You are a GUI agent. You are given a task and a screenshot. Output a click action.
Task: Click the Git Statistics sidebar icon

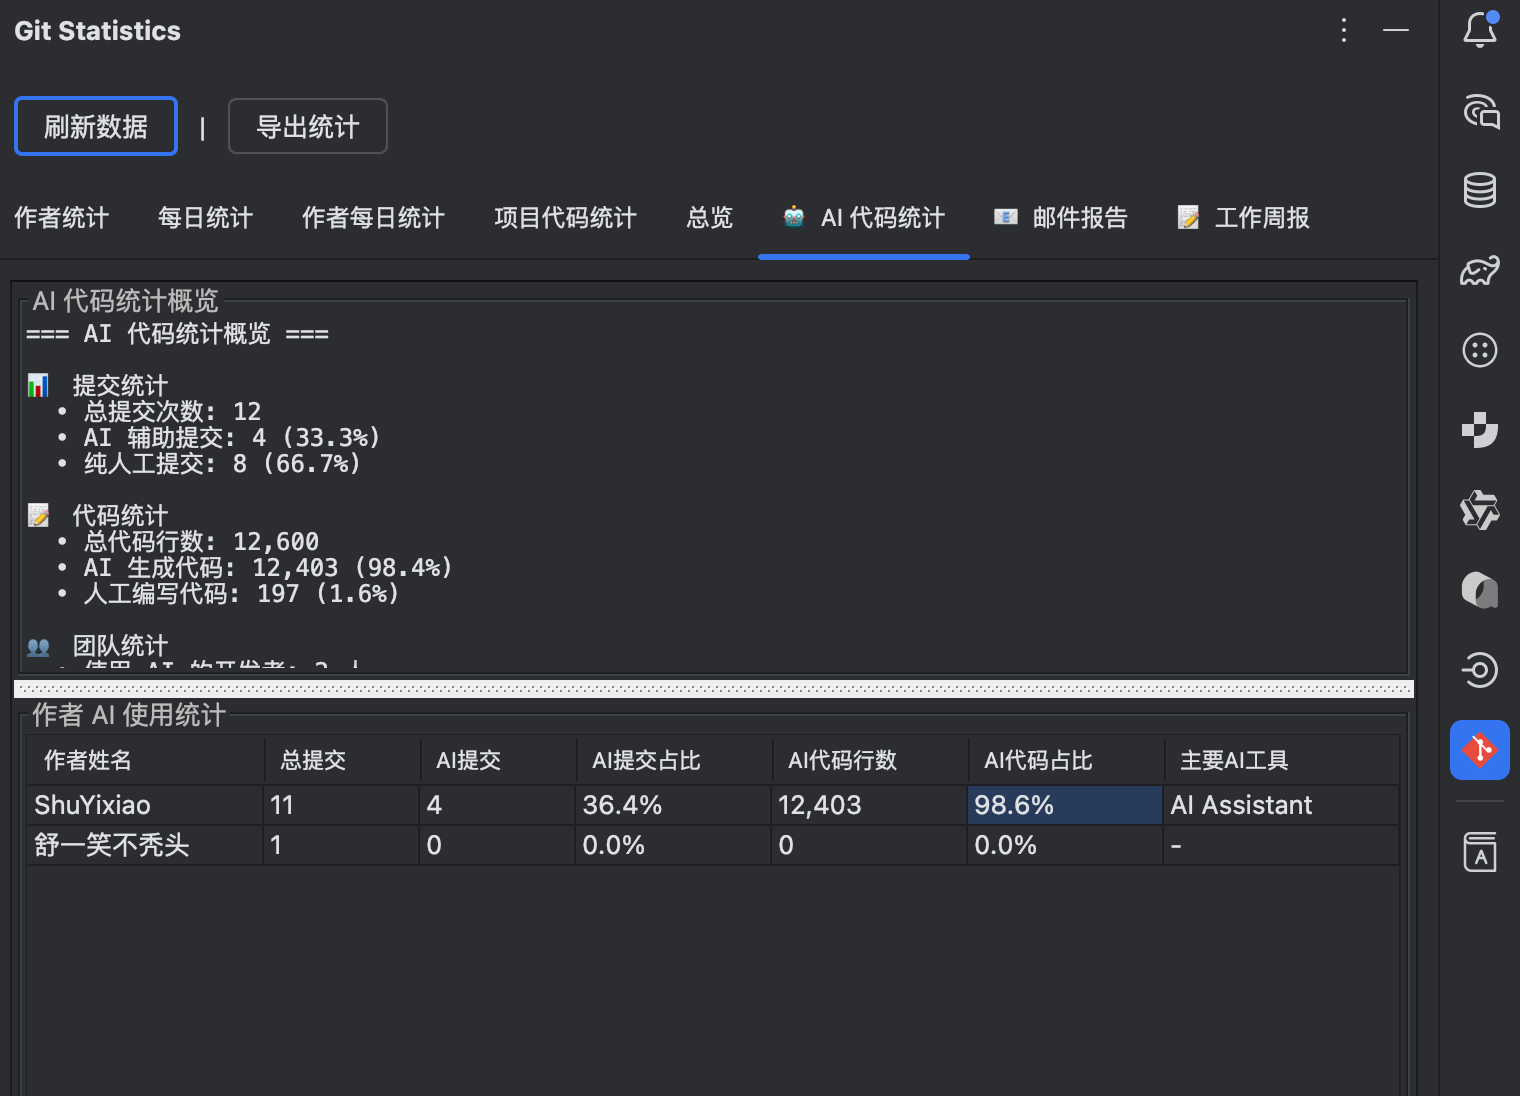[x=1480, y=750]
